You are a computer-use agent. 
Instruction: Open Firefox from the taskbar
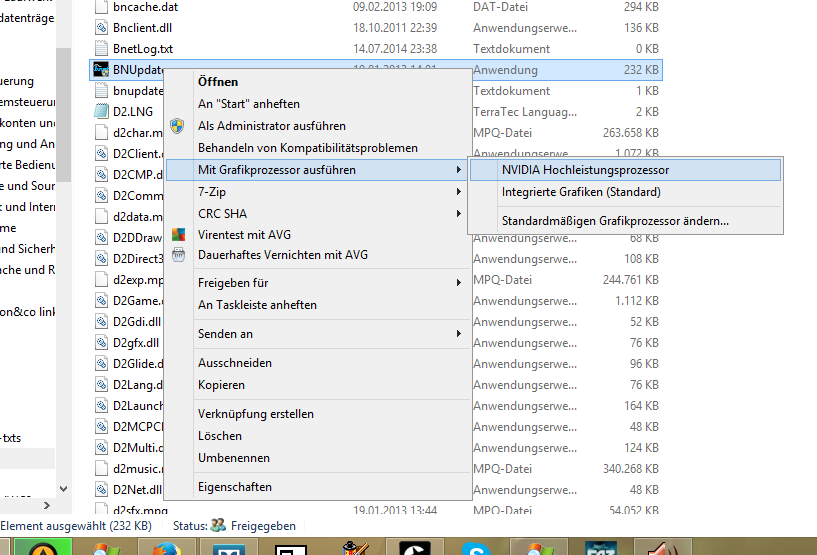pyautogui.click(x=167, y=548)
